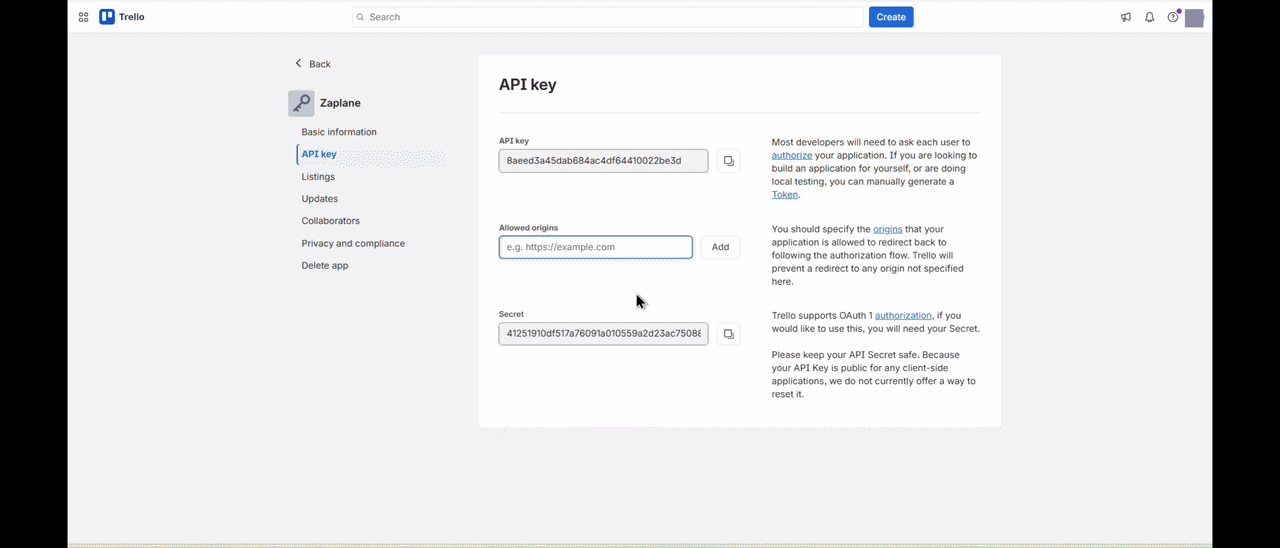This screenshot has width=1280, height=548.
Task: Click the Add origin button
Action: click(720, 247)
